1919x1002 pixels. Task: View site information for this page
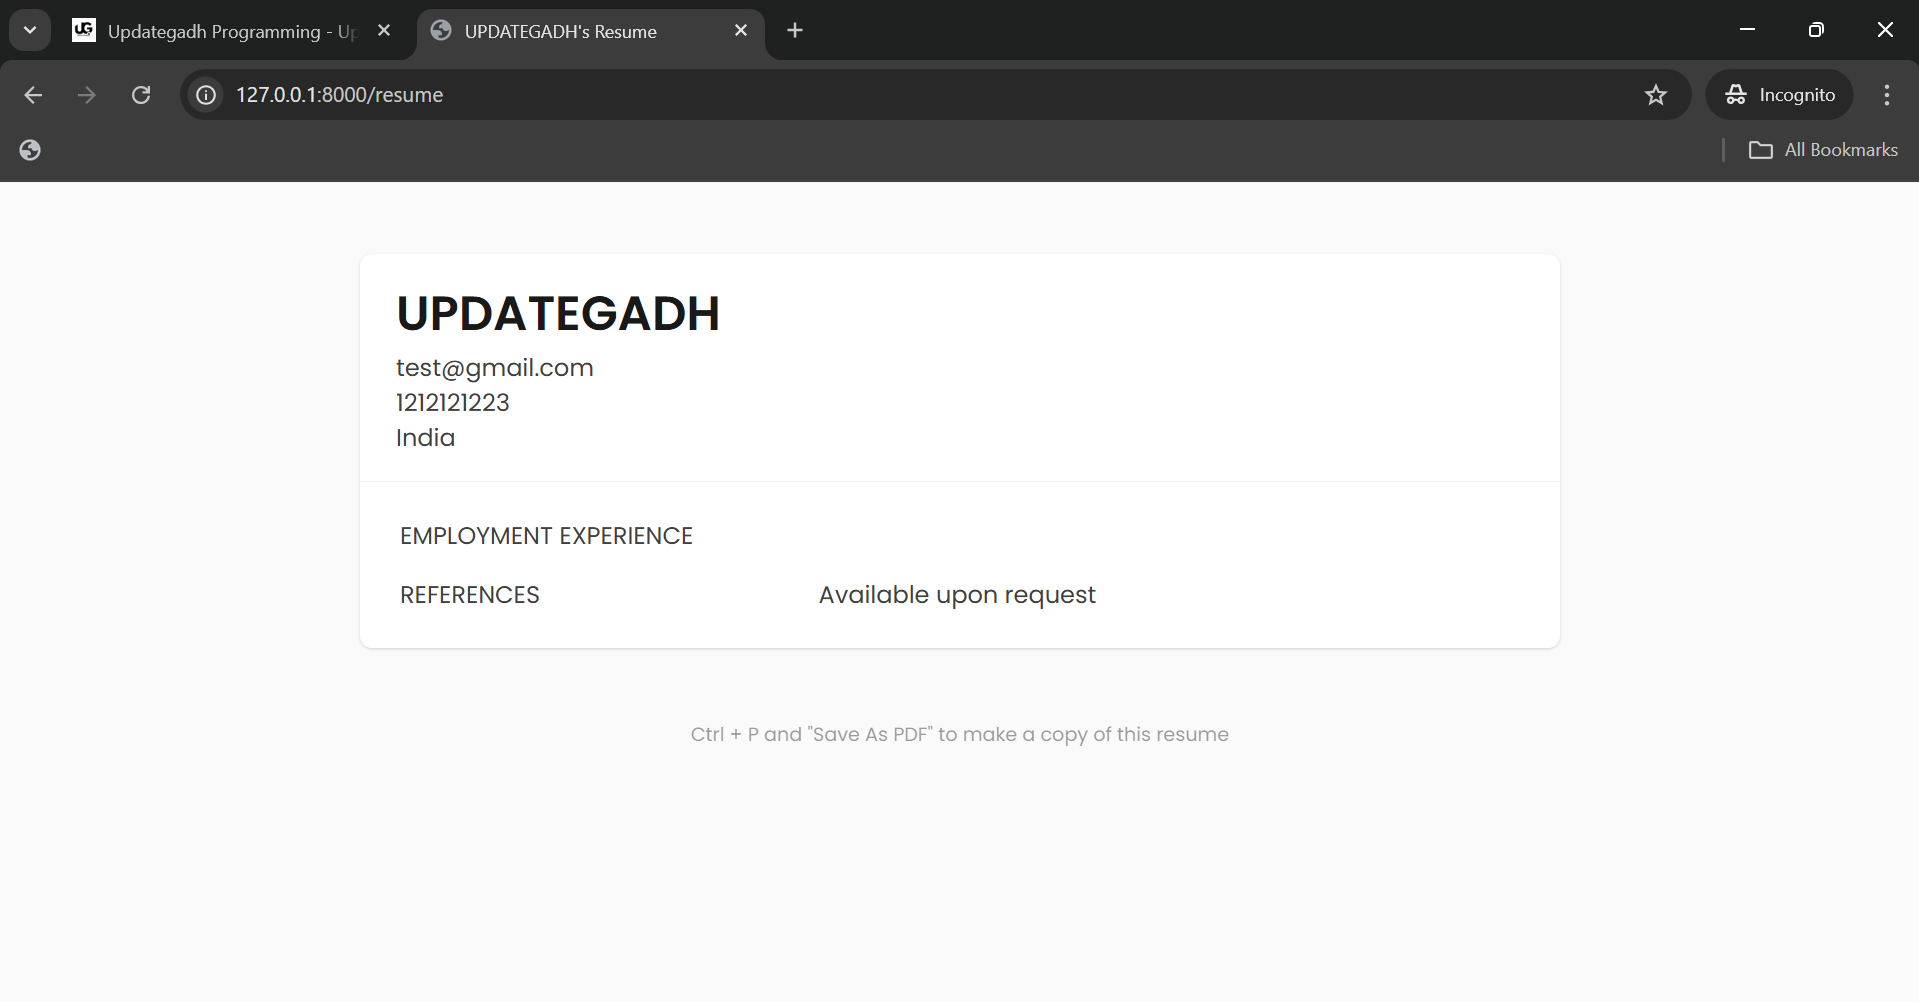point(206,95)
